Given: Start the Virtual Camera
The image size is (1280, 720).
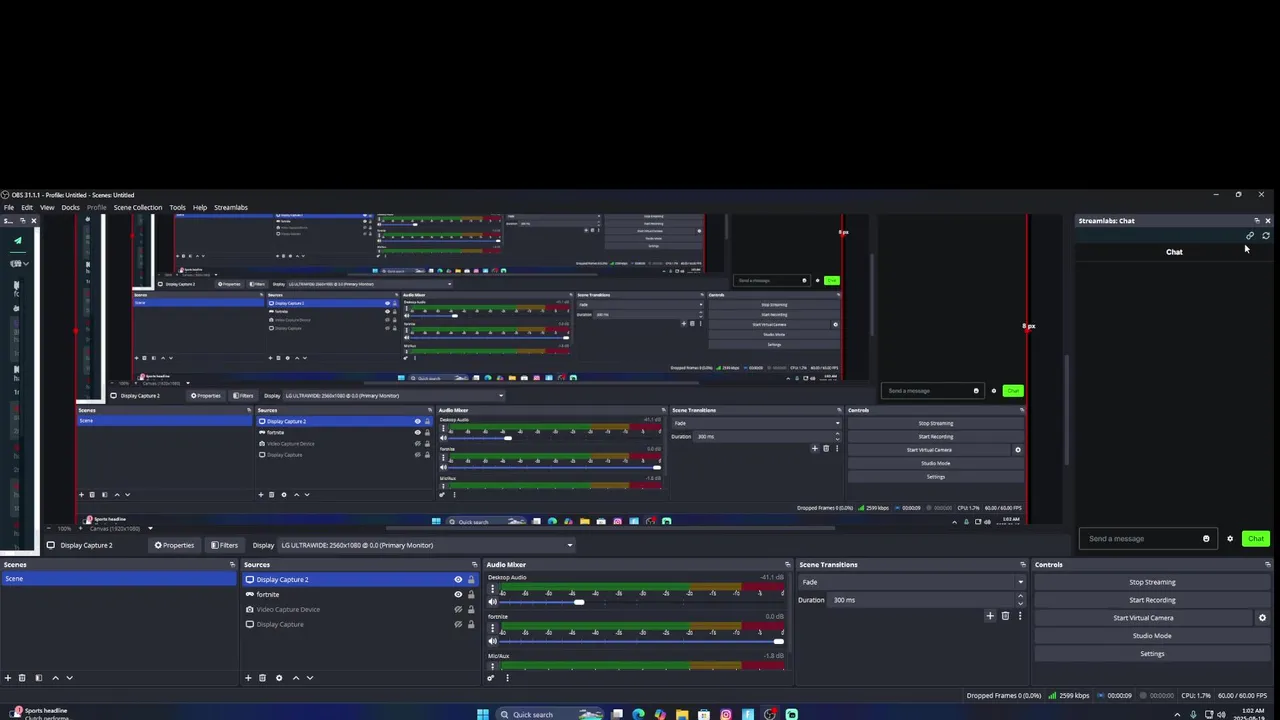Looking at the screenshot, I should (1143, 618).
